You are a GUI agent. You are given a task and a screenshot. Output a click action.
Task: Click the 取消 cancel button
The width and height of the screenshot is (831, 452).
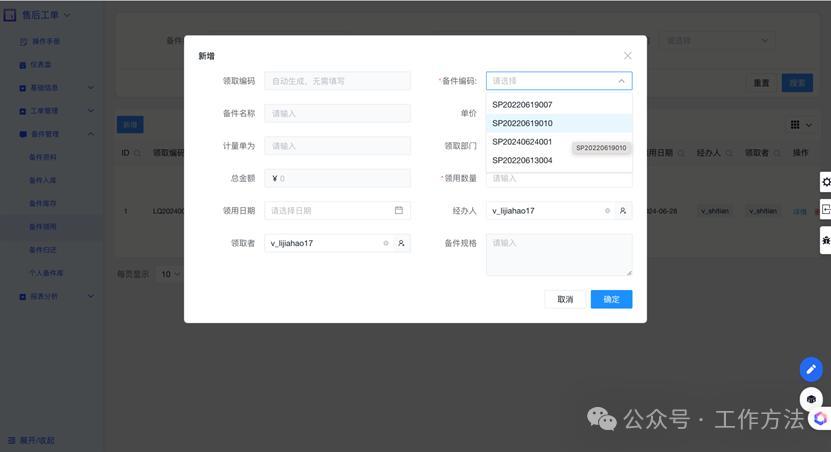565,299
